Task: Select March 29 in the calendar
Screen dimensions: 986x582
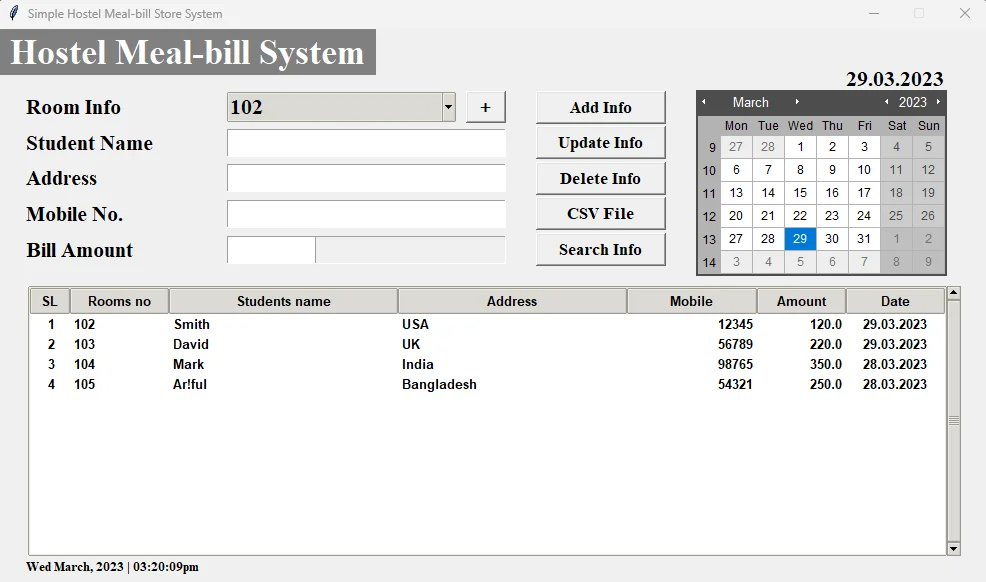Action: pyautogui.click(x=800, y=239)
